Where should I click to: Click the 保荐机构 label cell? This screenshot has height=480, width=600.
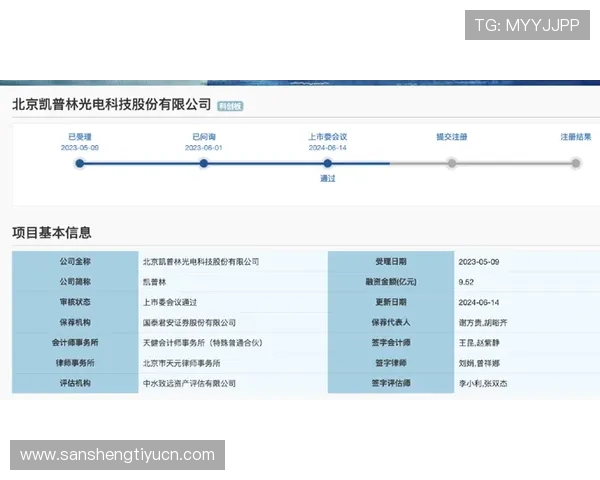tap(75, 322)
